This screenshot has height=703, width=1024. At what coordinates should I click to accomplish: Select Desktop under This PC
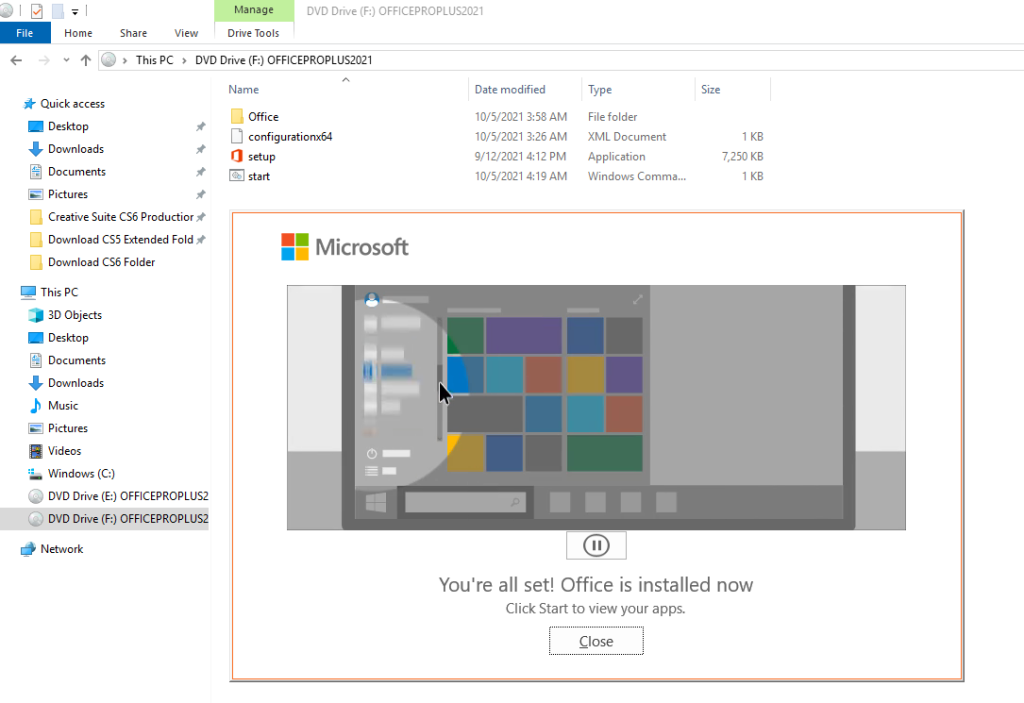[68, 338]
